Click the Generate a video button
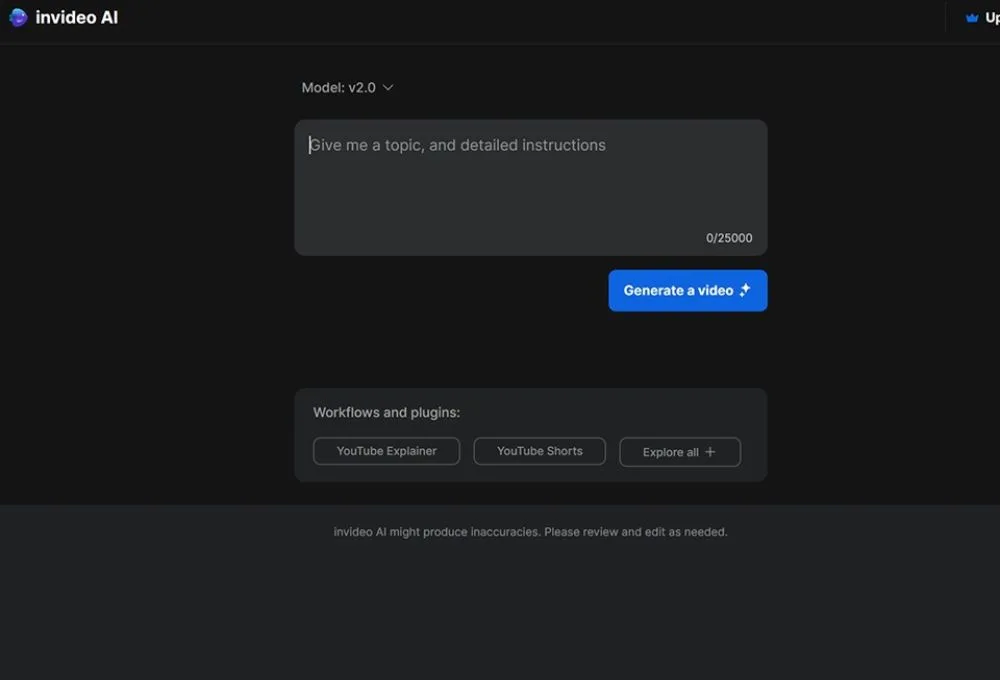Image resolution: width=1000 pixels, height=680 pixels. point(688,291)
